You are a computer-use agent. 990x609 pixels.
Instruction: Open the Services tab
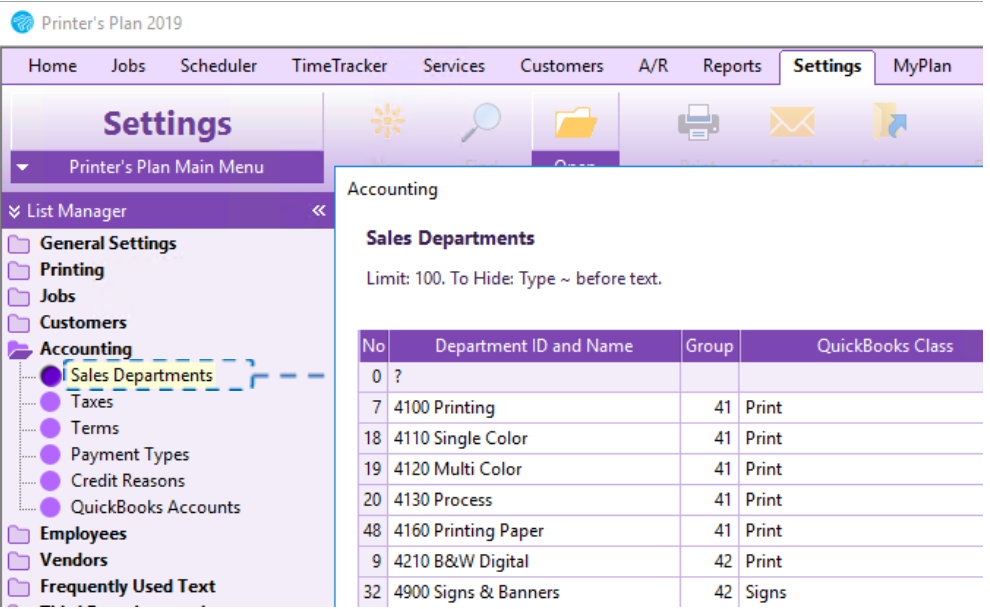coord(454,66)
